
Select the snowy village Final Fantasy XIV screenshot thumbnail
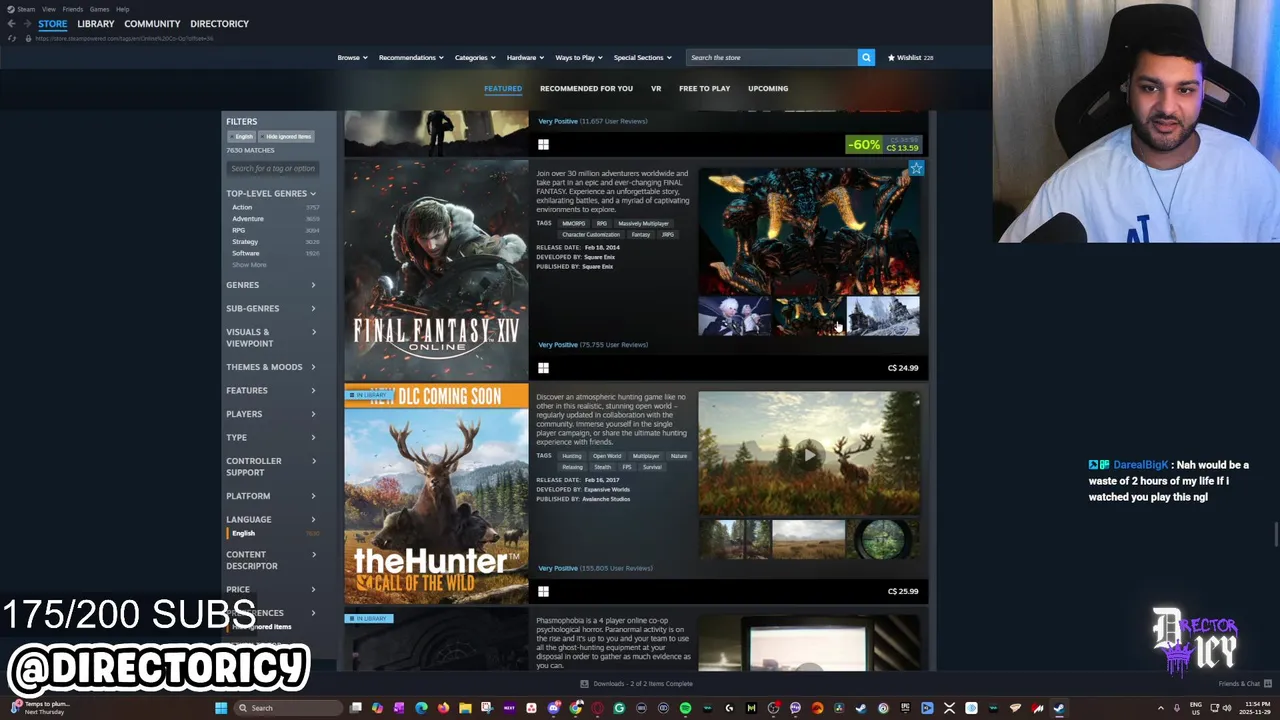click(883, 316)
